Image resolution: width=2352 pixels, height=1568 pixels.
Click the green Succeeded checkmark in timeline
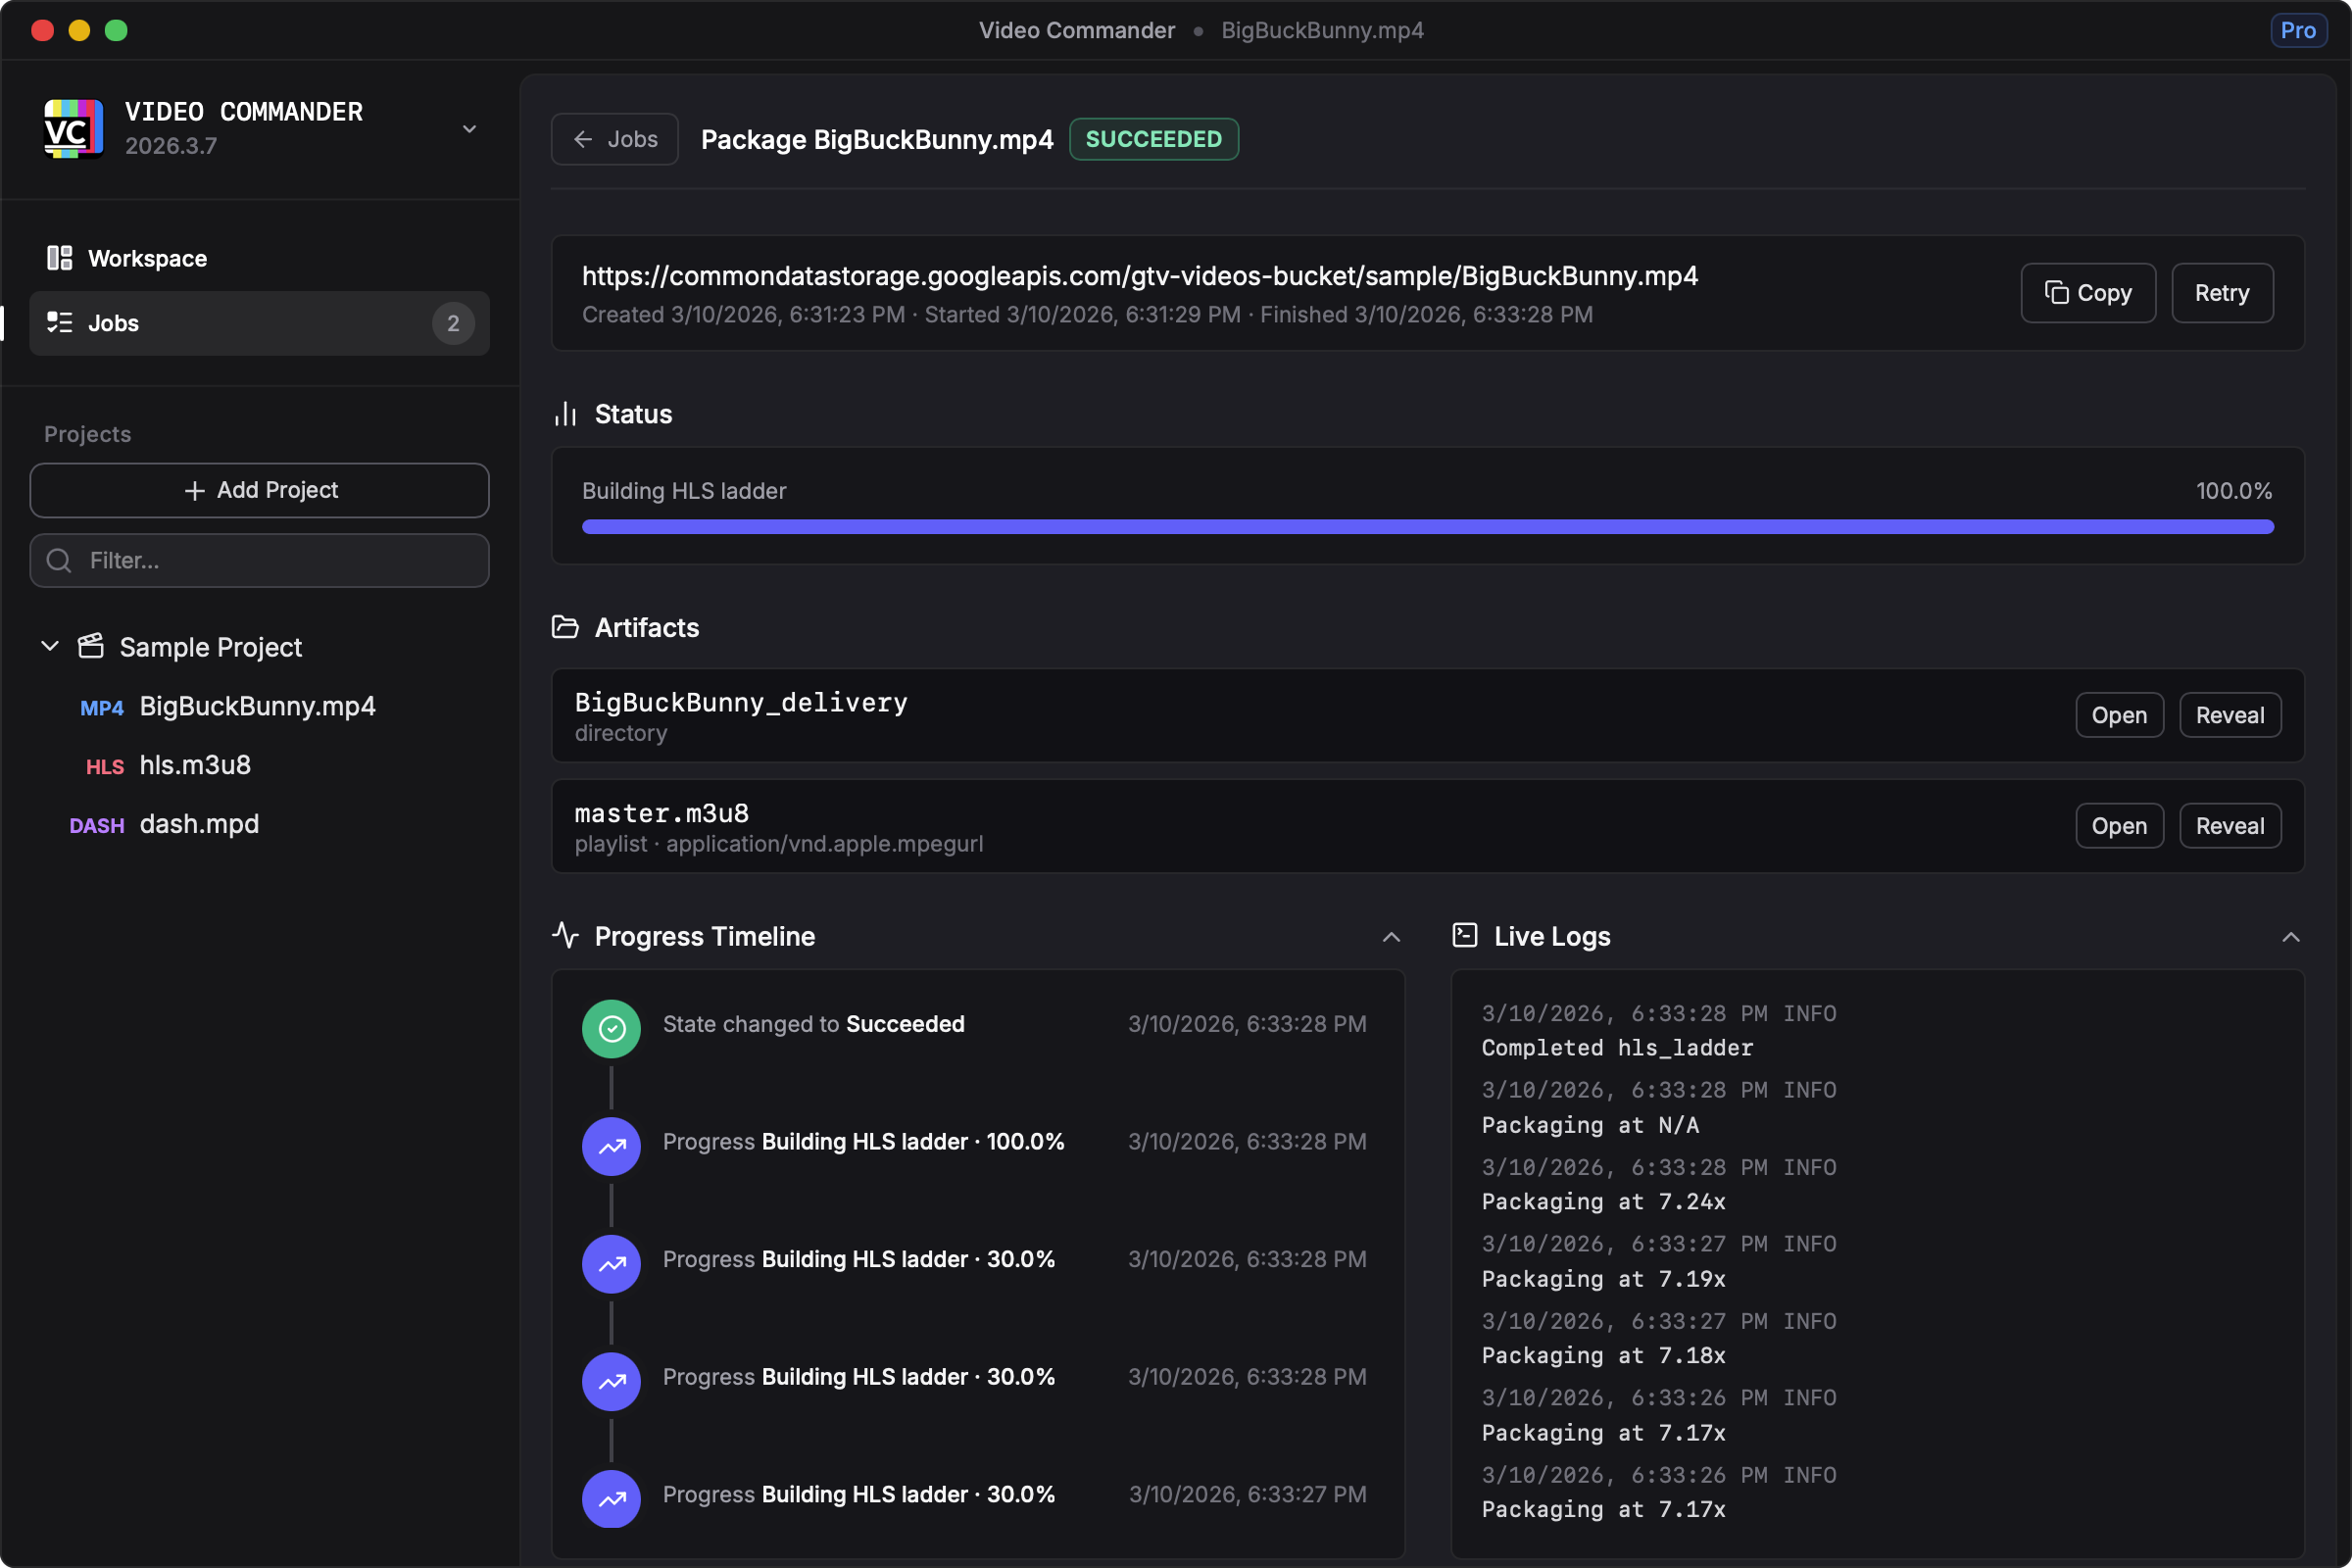610,1028
